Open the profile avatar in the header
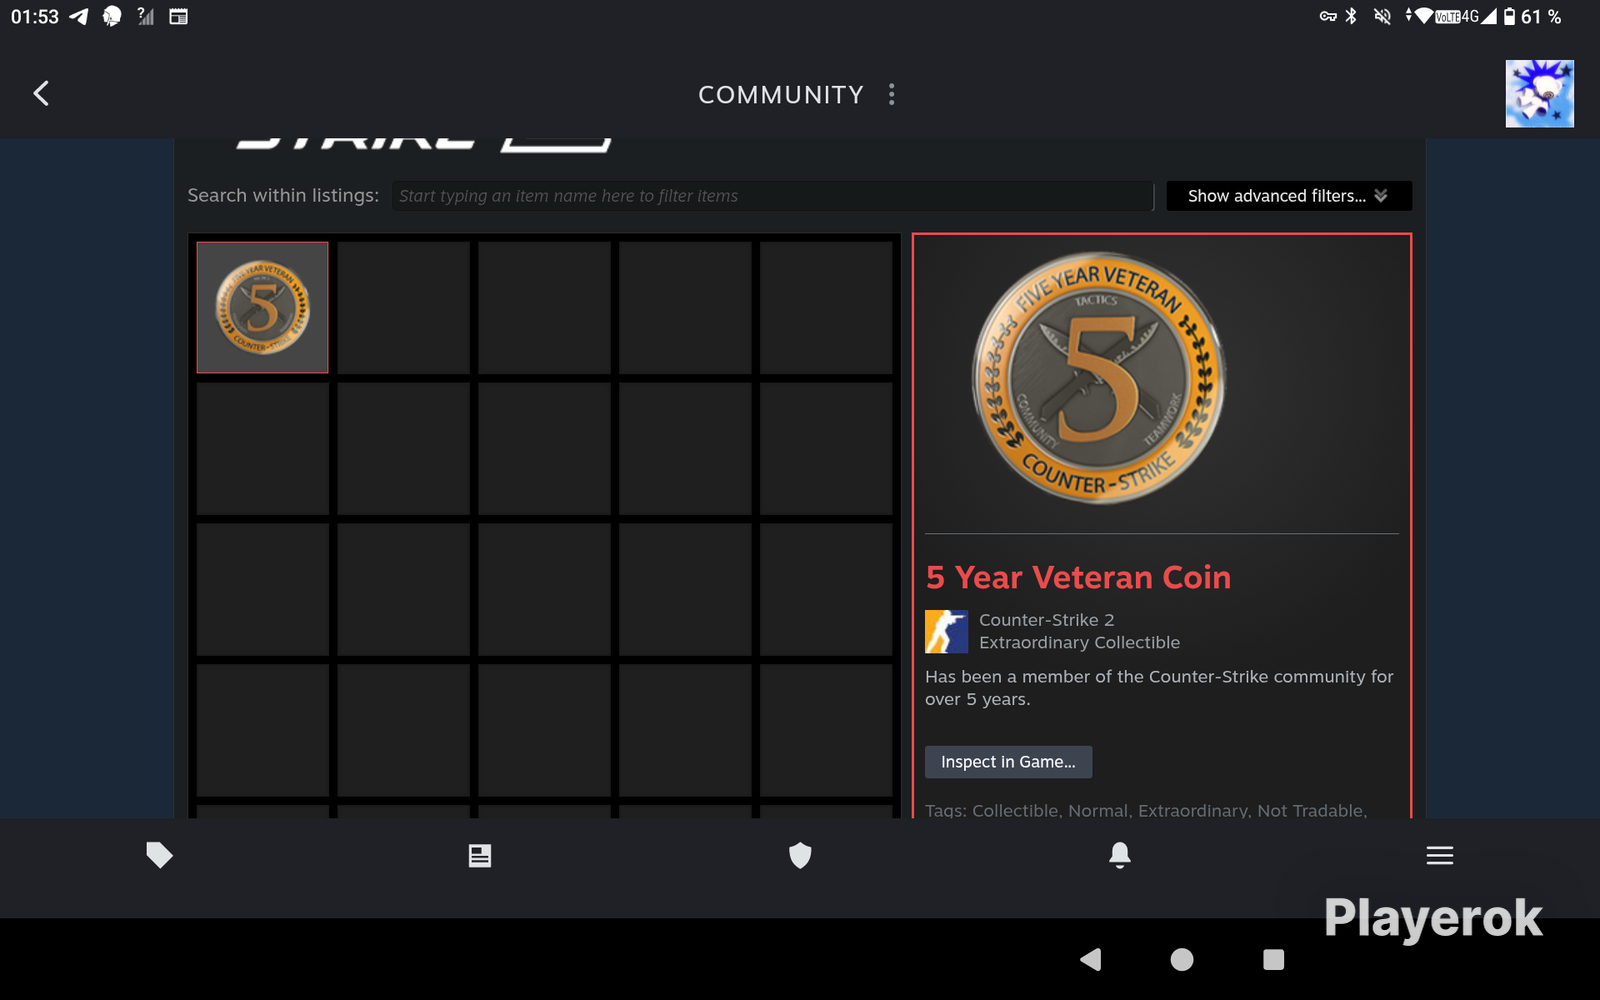 tap(1539, 94)
